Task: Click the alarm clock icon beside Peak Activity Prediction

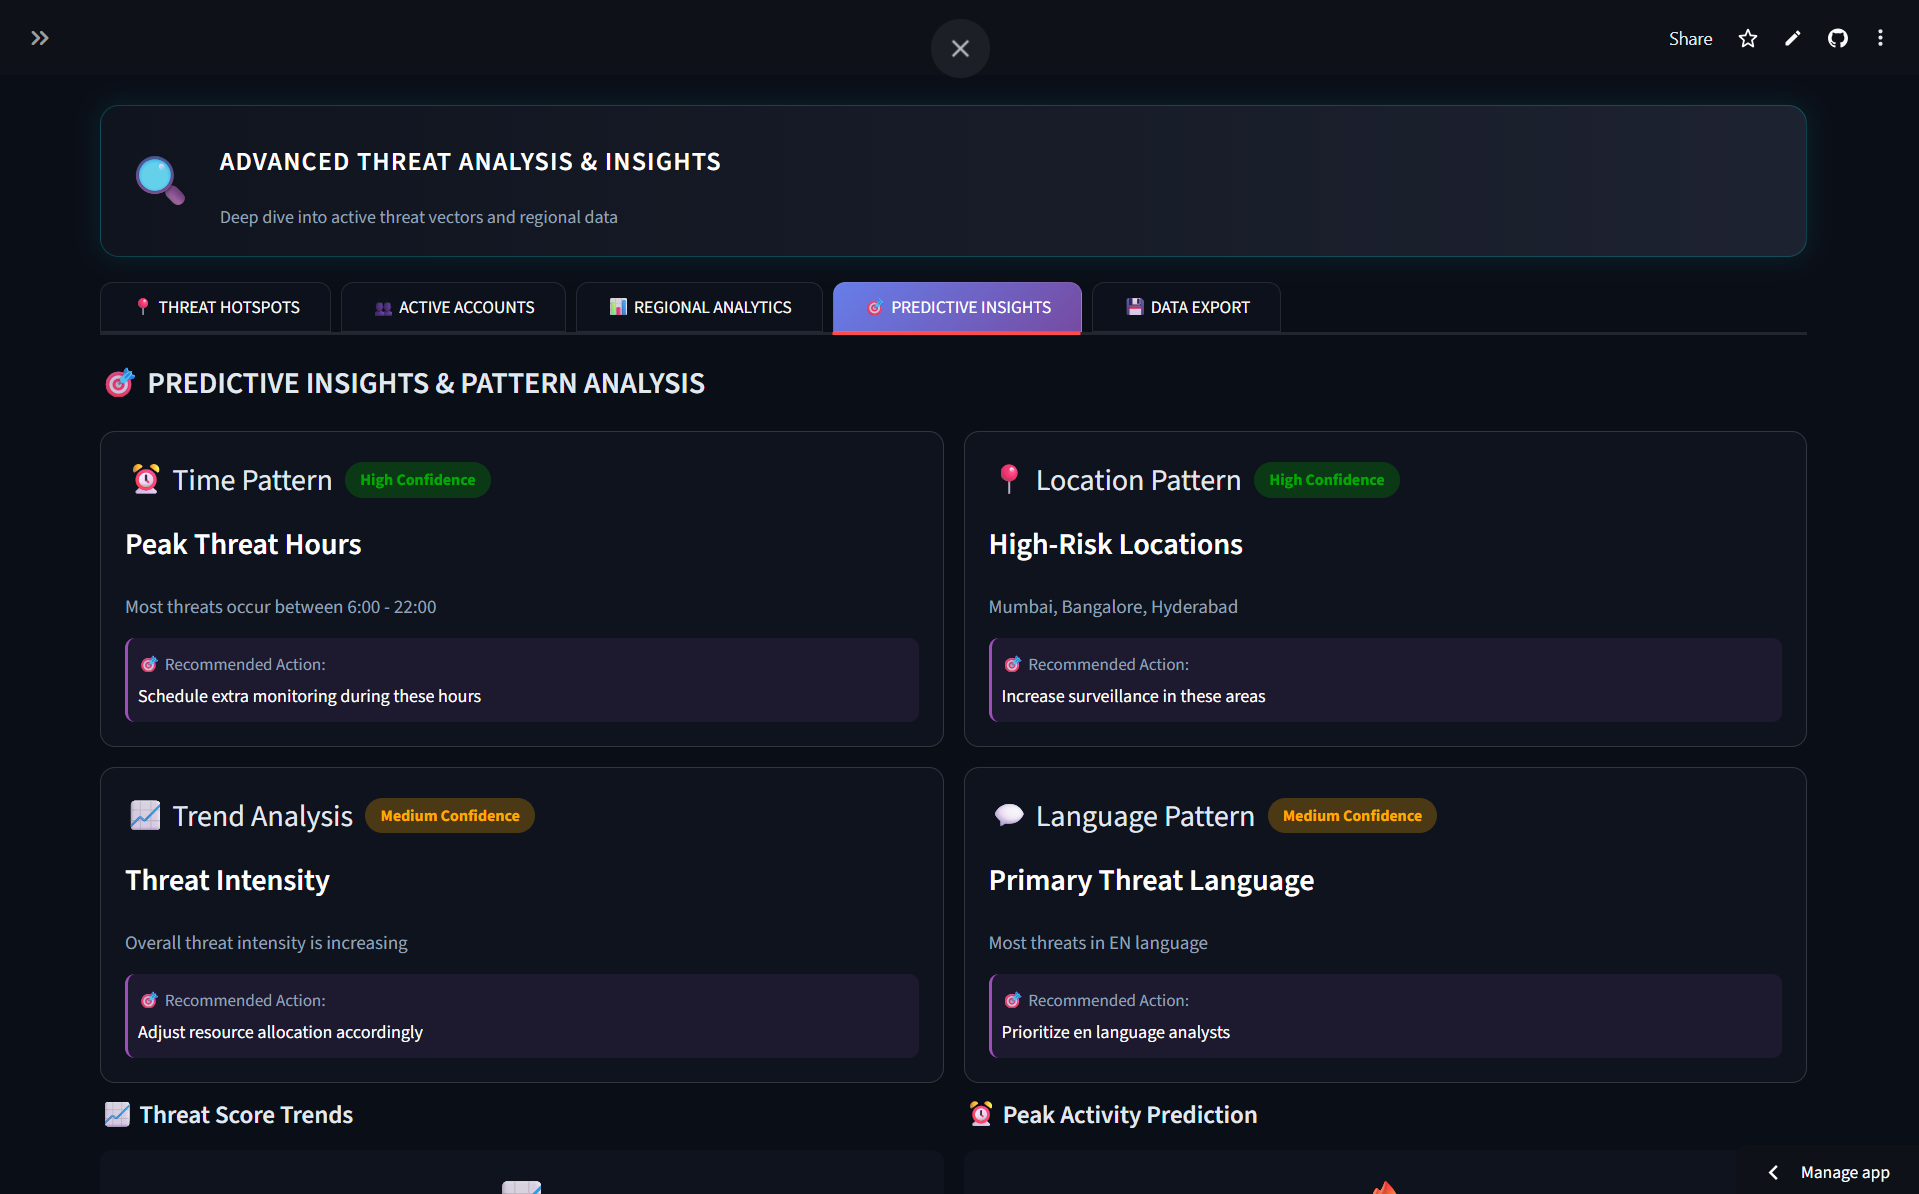Action: tap(981, 1115)
